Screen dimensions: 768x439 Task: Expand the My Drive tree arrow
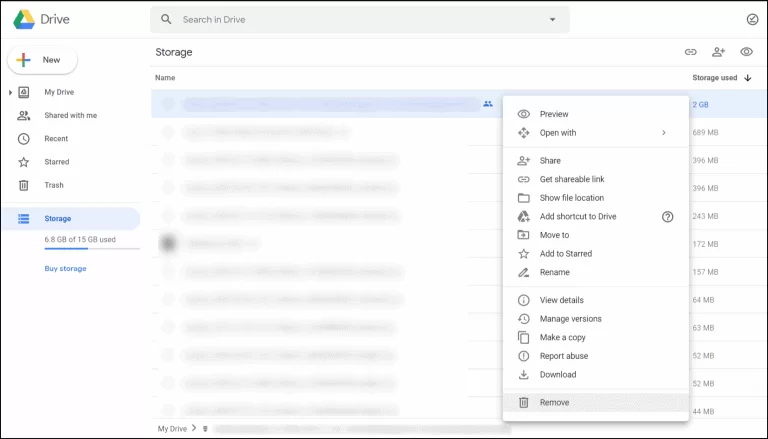[x=10, y=93]
